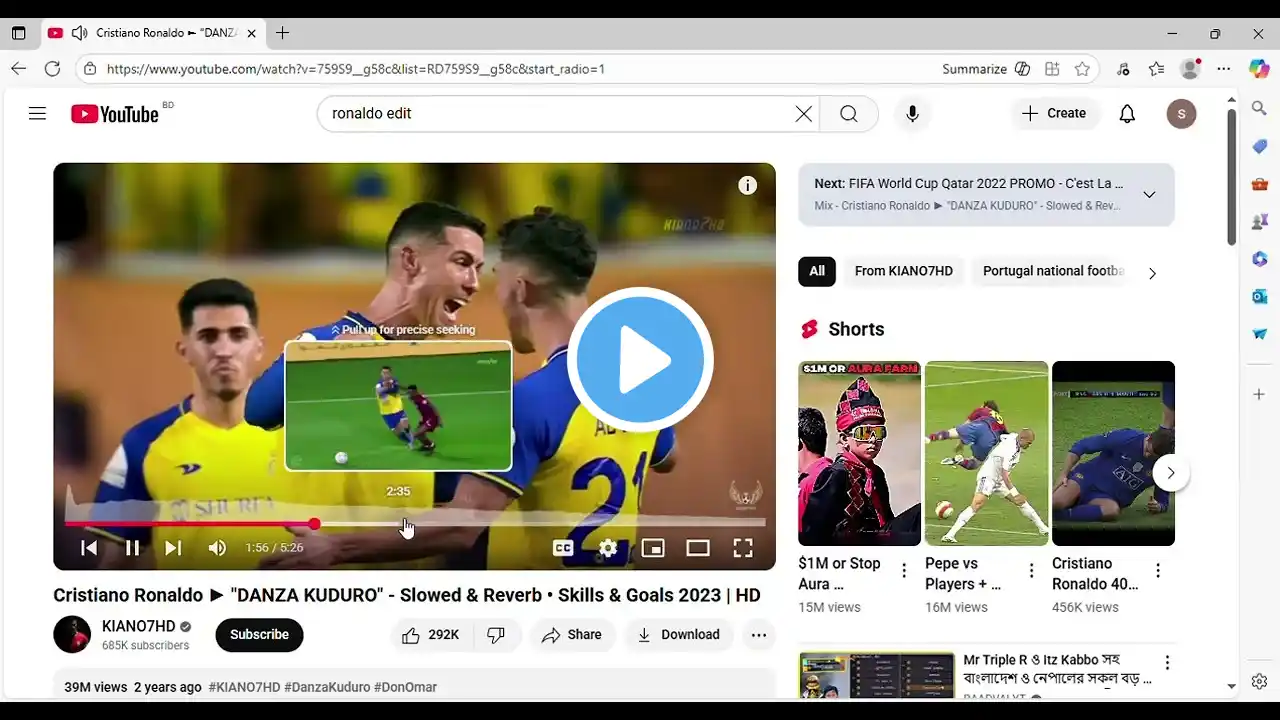Open the browser favorites list

click(x=1157, y=69)
